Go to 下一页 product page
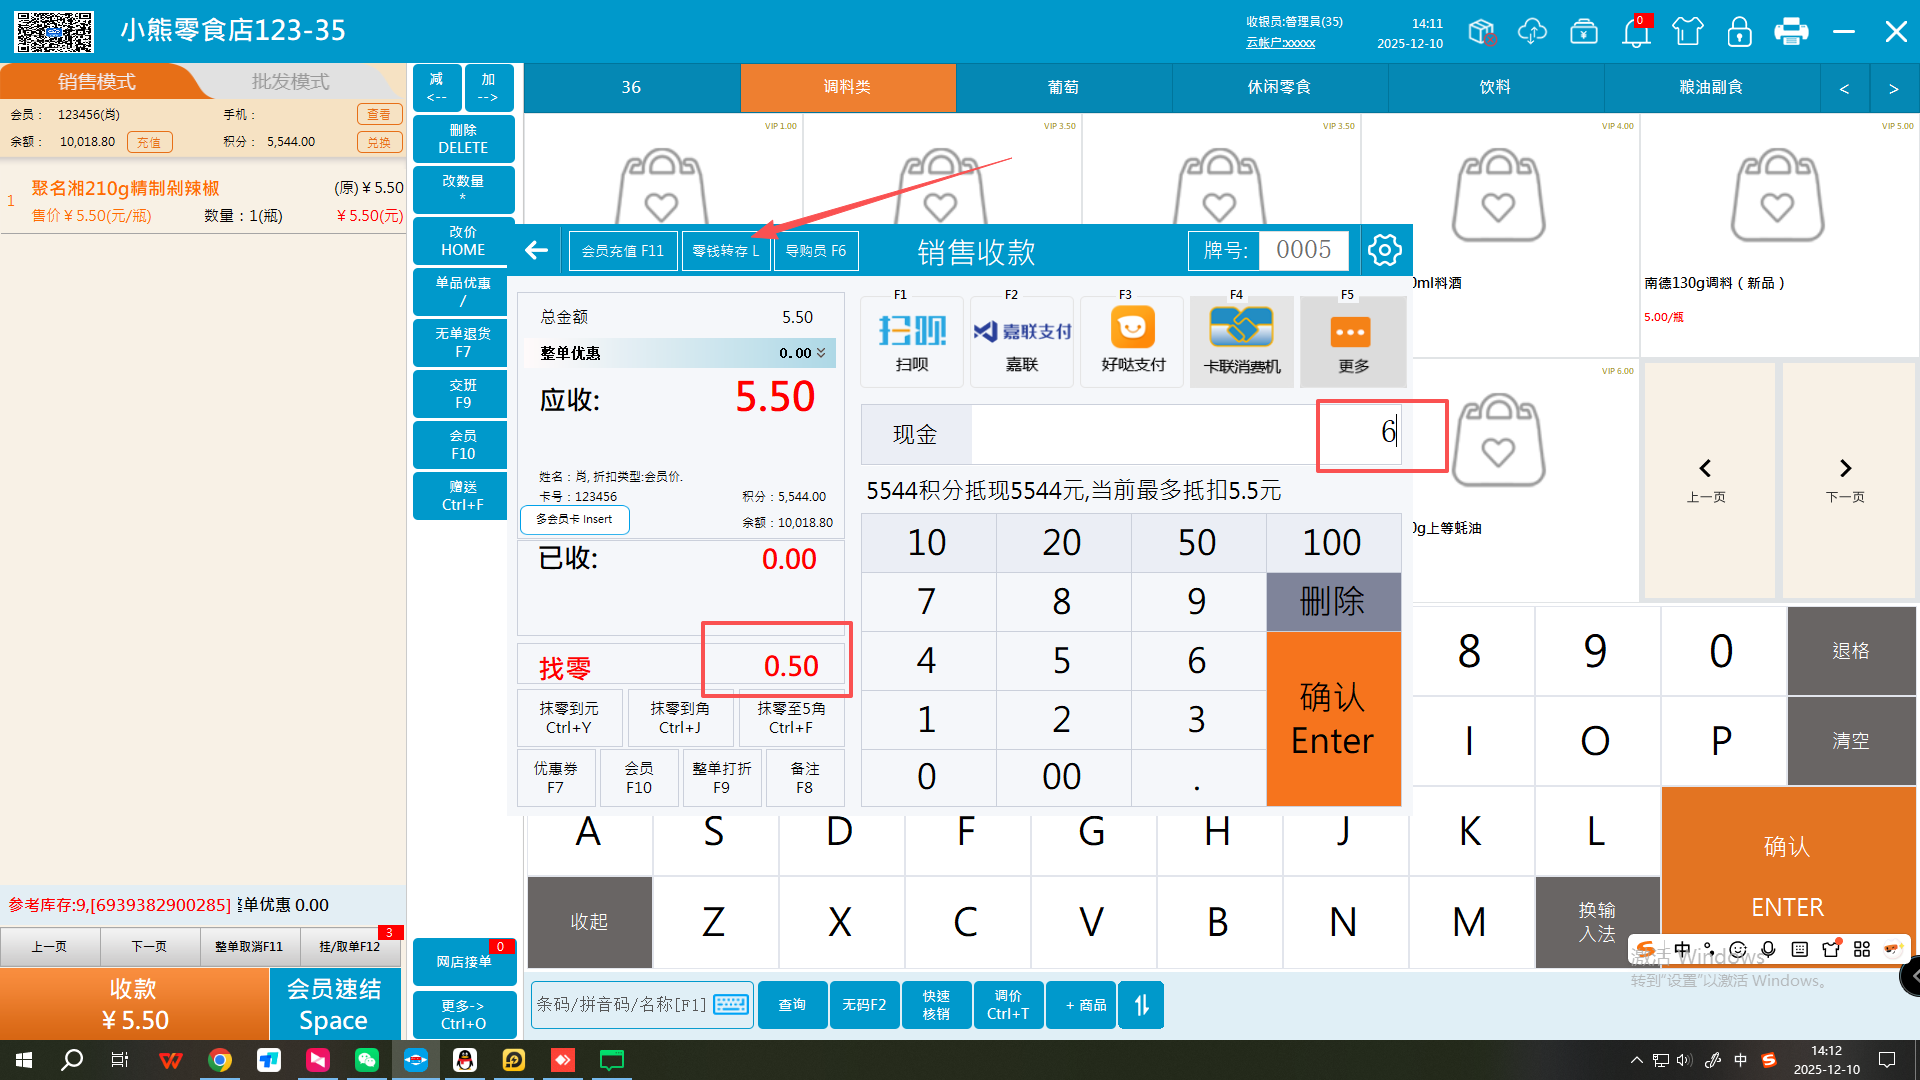This screenshot has width=1920, height=1080. tap(1845, 480)
